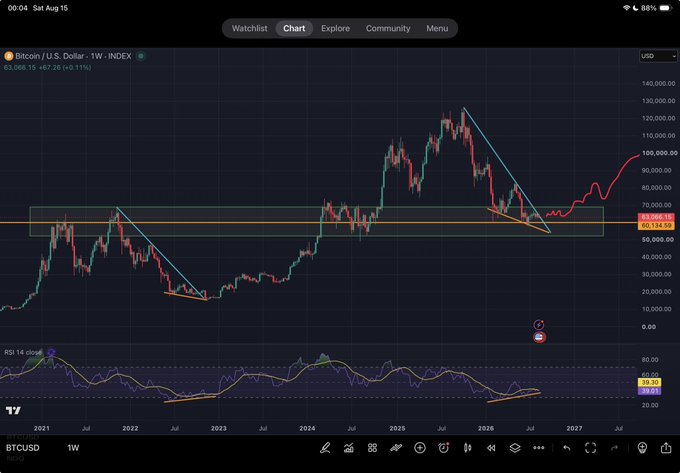The image size is (680, 473).
Task: Tap the 0.00 price axis label
Action: [649, 327]
